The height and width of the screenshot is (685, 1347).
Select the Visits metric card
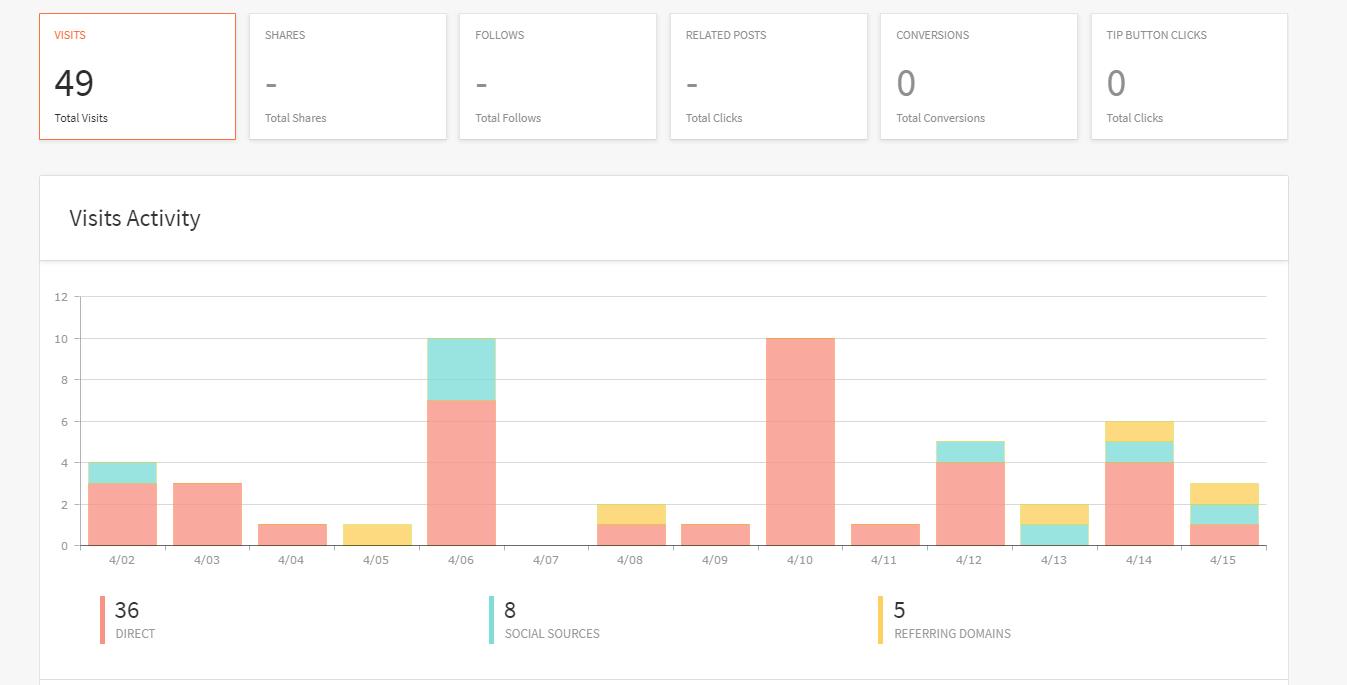tap(137, 77)
